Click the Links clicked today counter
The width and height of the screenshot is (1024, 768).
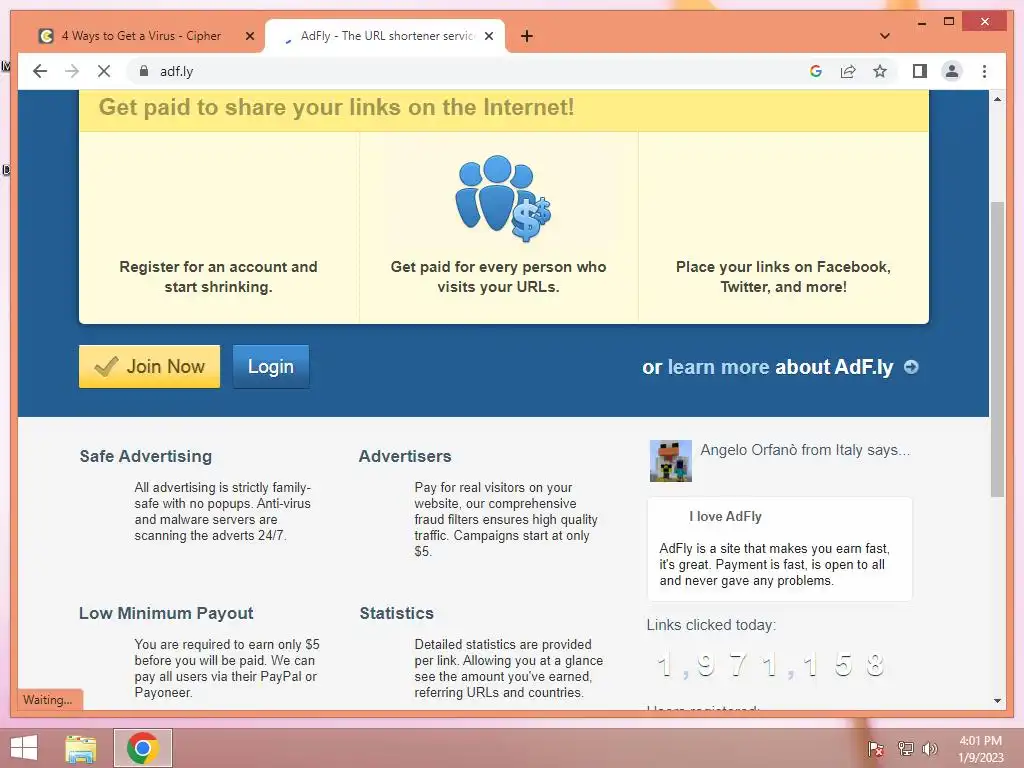771,665
